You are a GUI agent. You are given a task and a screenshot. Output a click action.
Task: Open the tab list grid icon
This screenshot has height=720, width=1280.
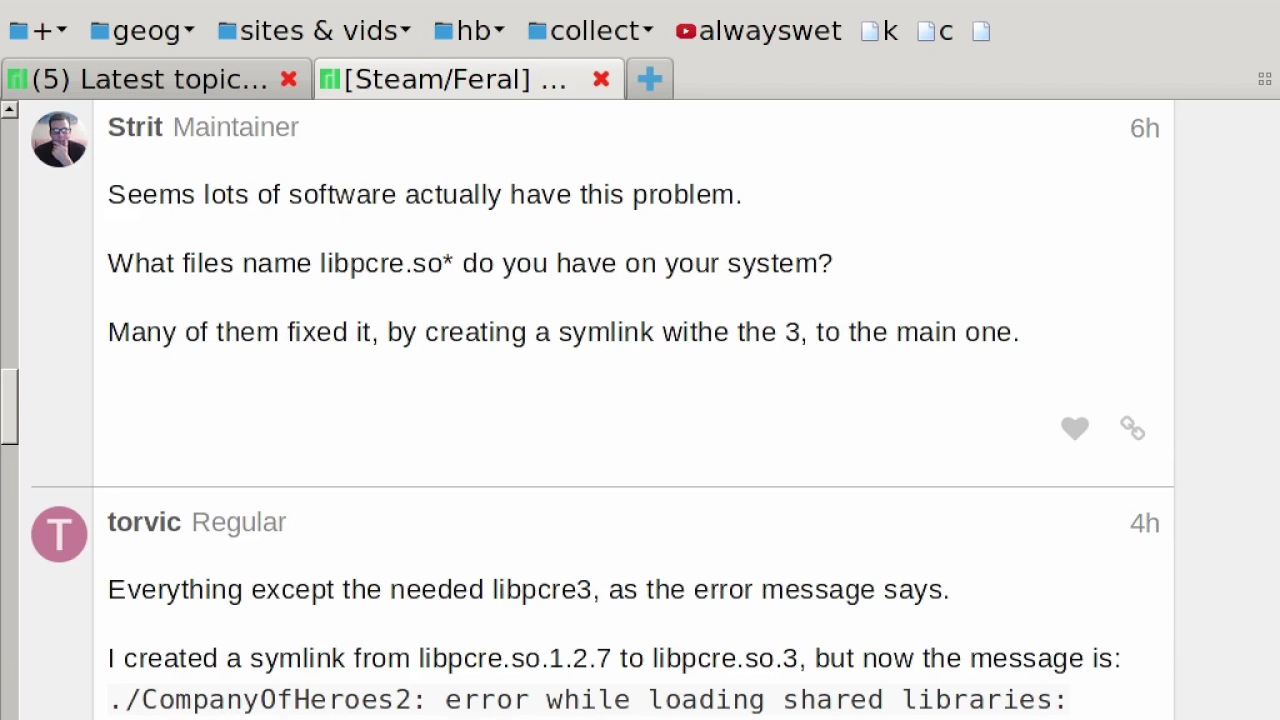pos(1265,79)
